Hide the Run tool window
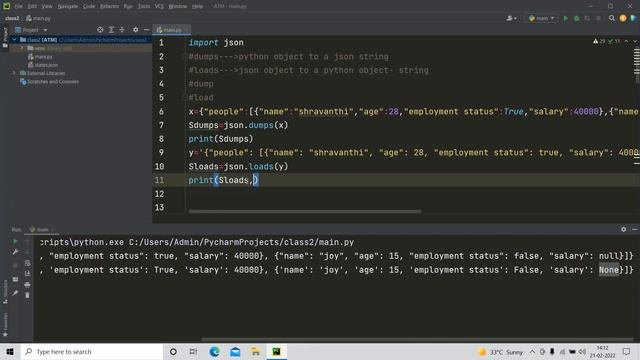The width and height of the screenshot is (640, 360). [x=635, y=229]
